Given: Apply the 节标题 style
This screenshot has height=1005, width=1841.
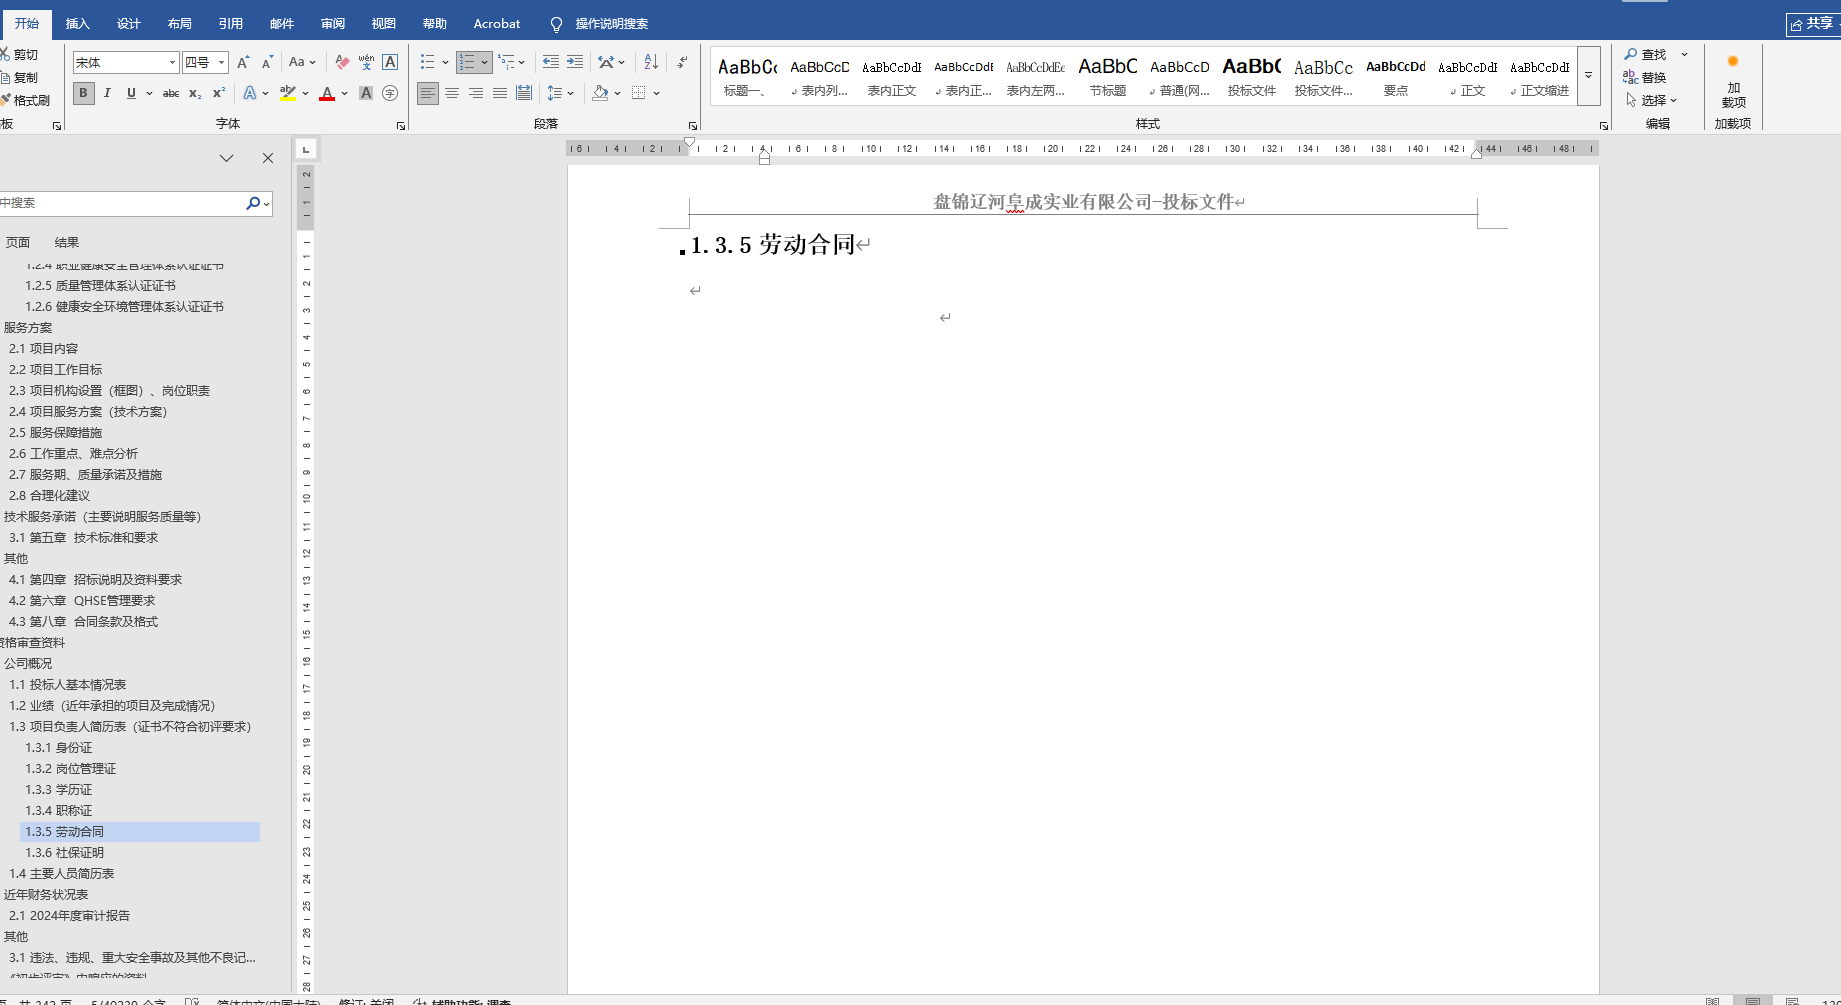Looking at the screenshot, I should click(x=1108, y=76).
